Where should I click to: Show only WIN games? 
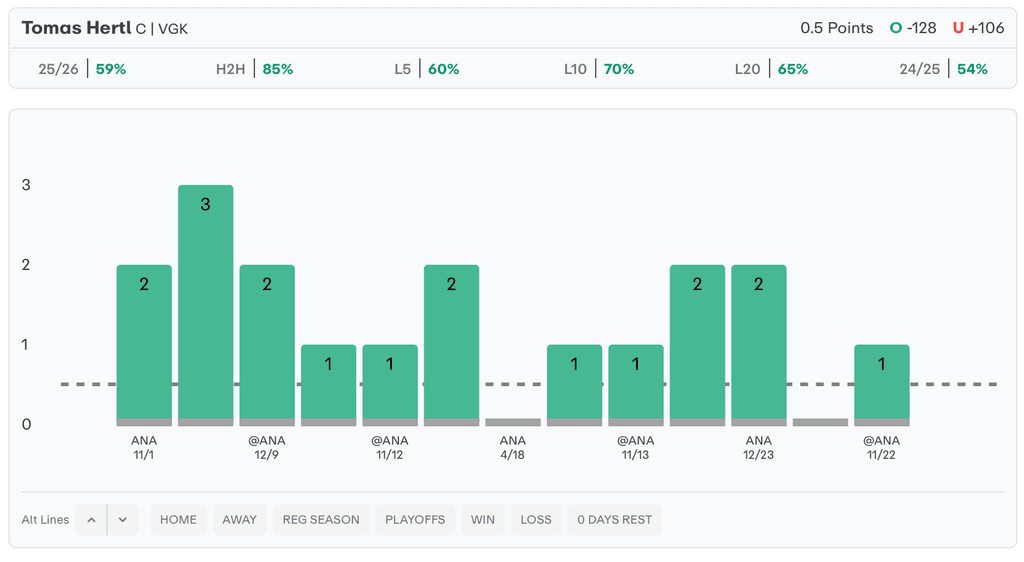[x=483, y=520]
